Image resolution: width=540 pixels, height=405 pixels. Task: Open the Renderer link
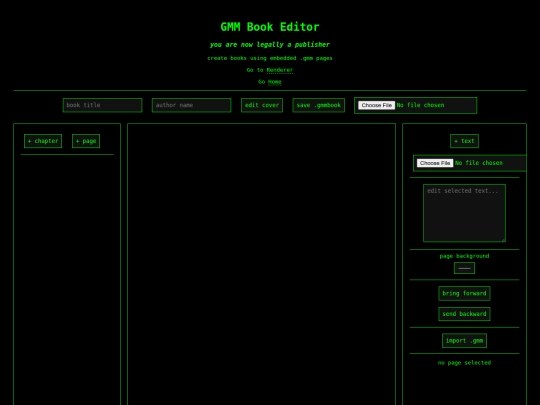(x=280, y=70)
